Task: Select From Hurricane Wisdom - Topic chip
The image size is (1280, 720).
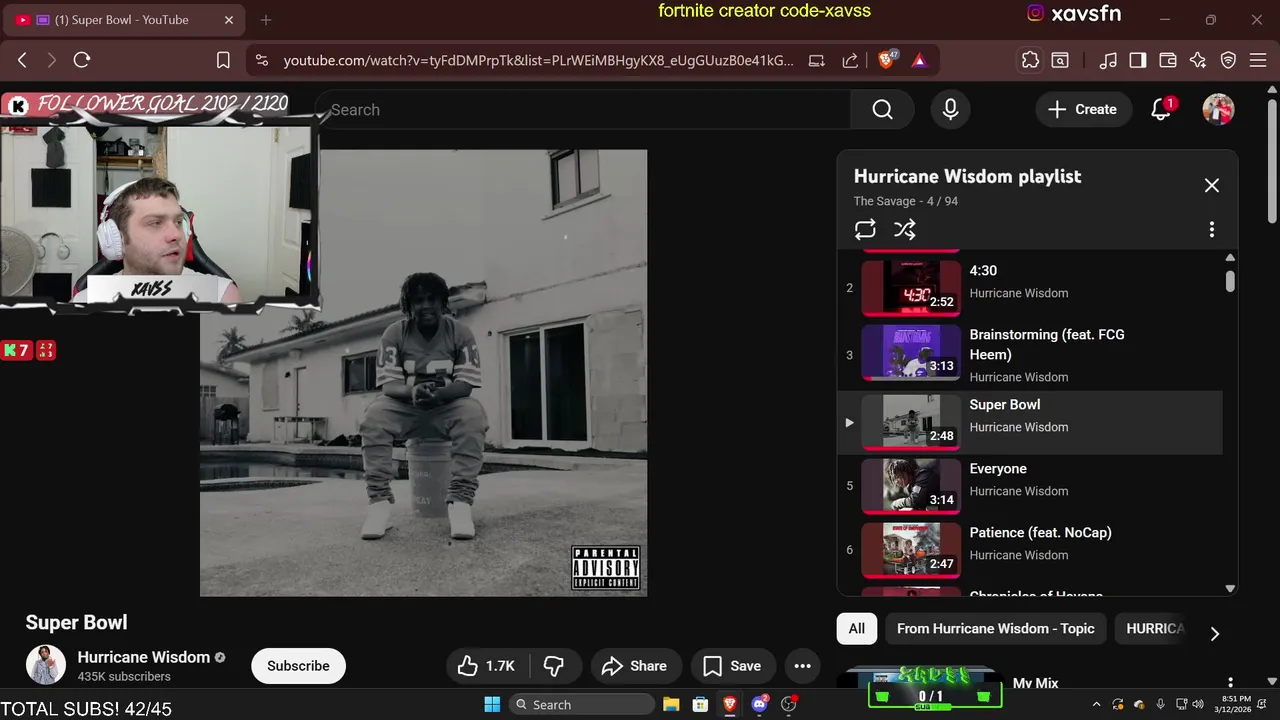Action: click(996, 629)
